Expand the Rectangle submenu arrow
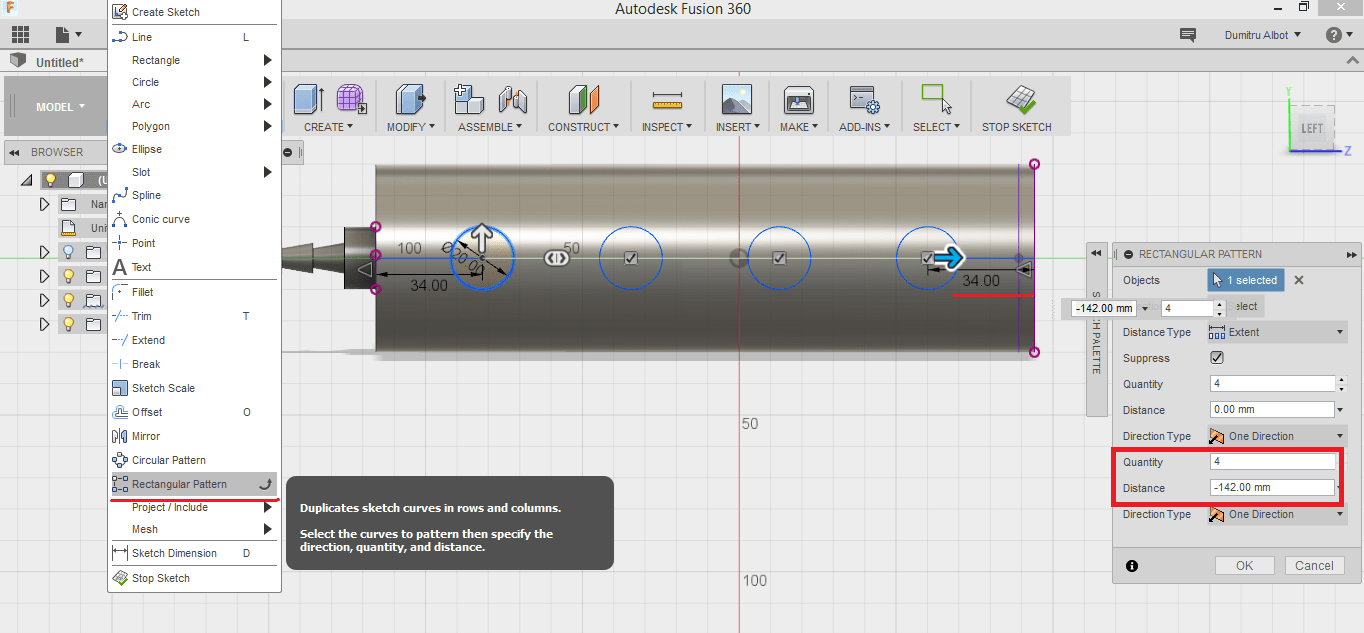This screenshot has width=1364, height=633. pos(268,60)
